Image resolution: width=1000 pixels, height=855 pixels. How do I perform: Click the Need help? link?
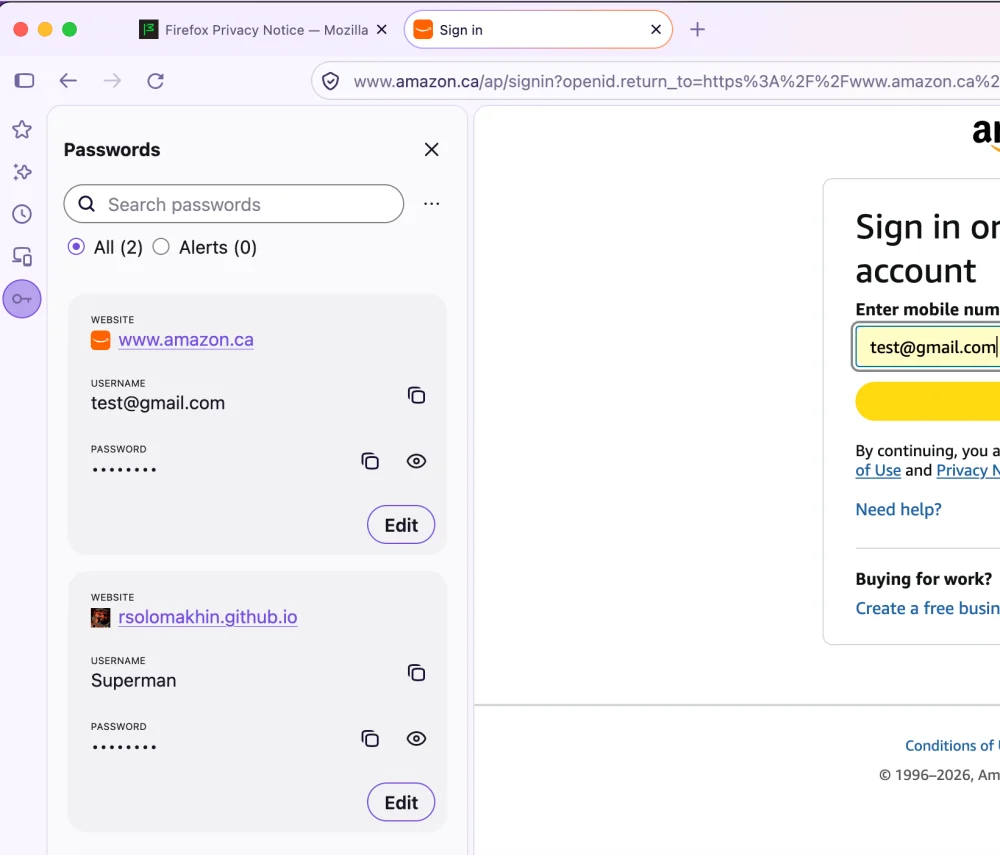click(898, 509)
